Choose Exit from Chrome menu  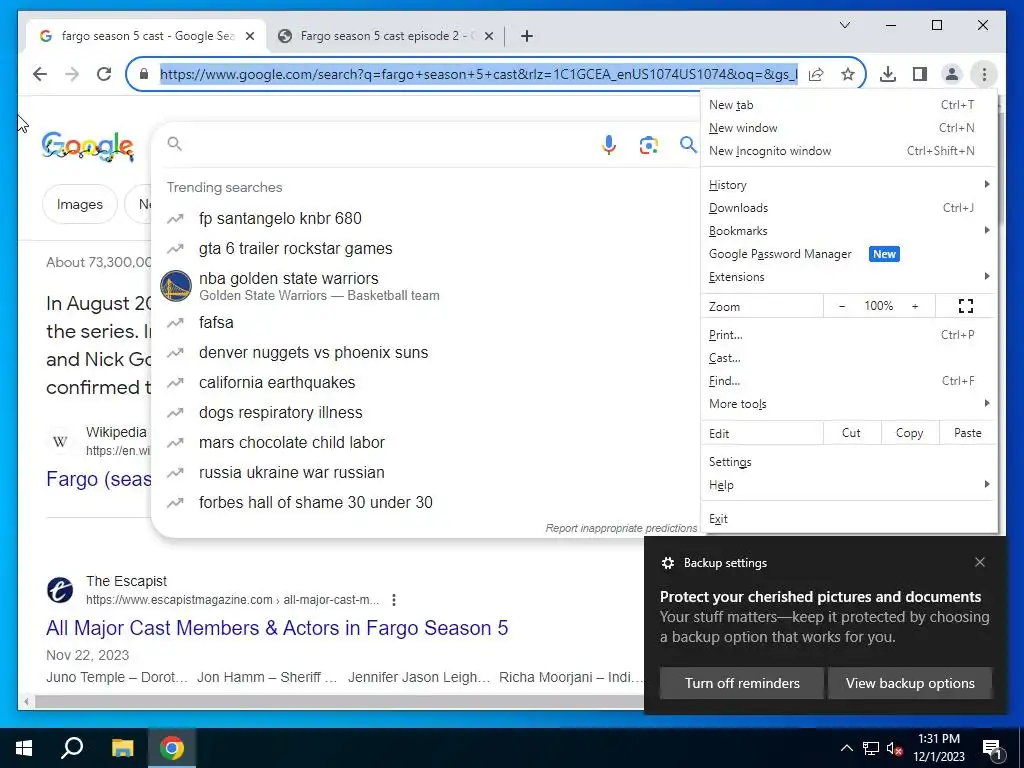(849, 519)
